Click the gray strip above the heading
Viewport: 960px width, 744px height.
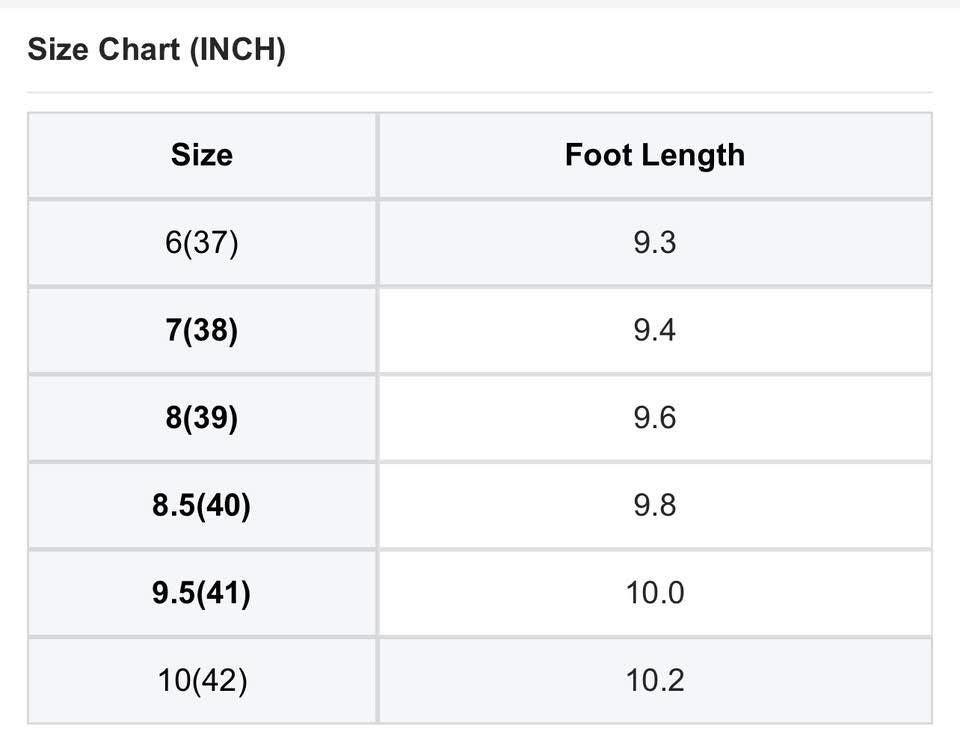tap(480, 4)
